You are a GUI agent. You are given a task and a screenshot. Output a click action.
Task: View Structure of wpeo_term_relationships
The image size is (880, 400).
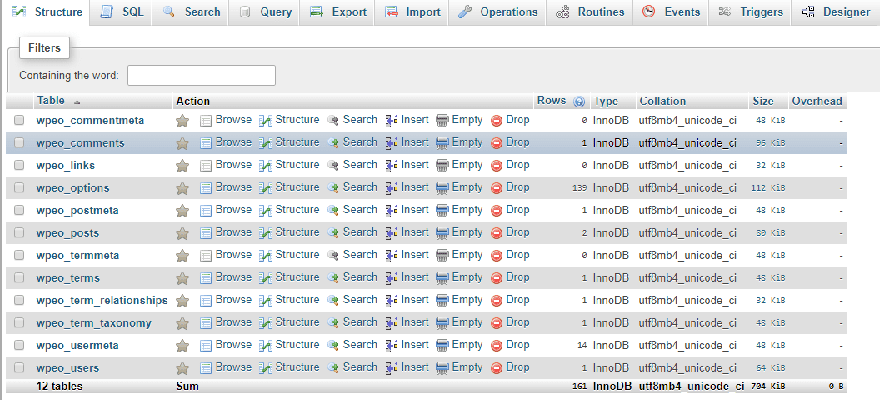click(289, 300)
